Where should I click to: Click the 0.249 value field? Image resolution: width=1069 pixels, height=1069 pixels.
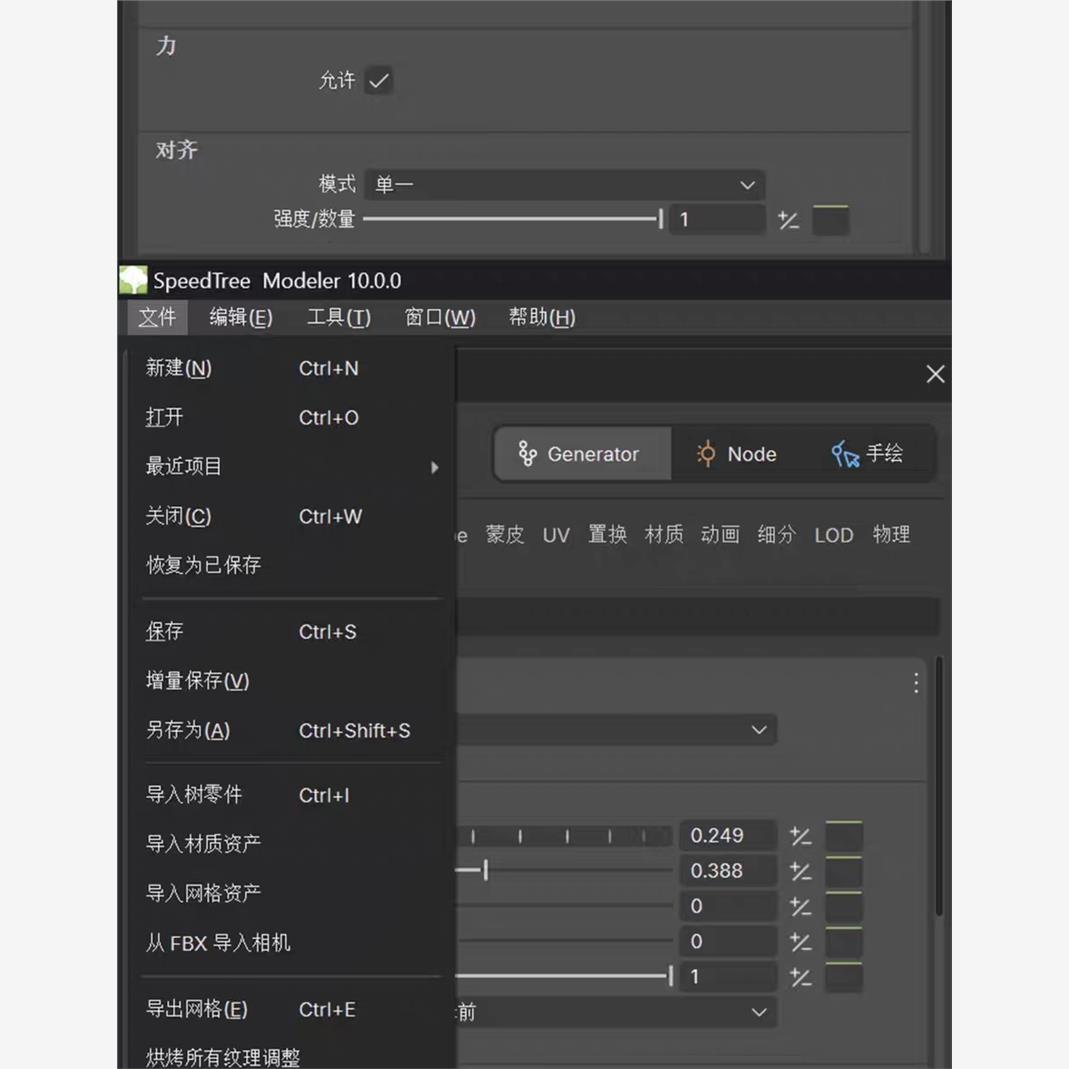click(728, 836)
